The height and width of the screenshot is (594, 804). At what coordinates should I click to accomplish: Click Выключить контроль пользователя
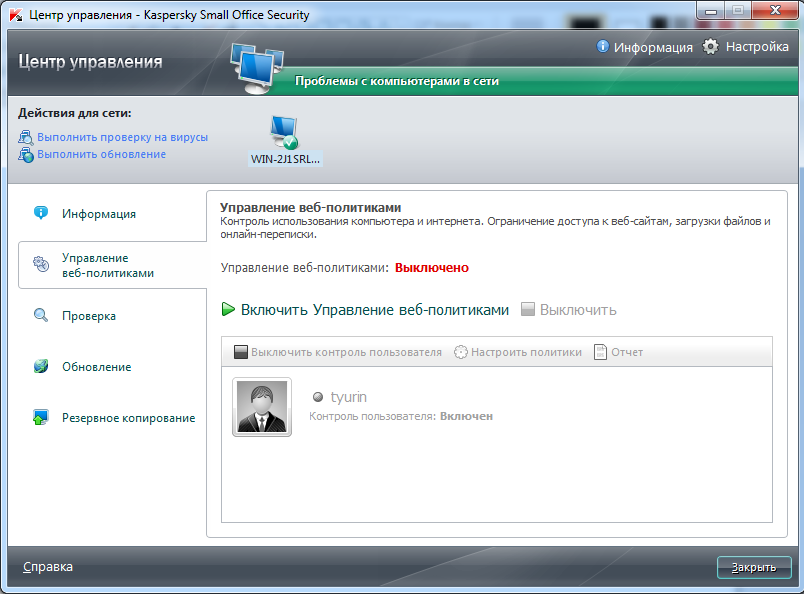(346, 352)
